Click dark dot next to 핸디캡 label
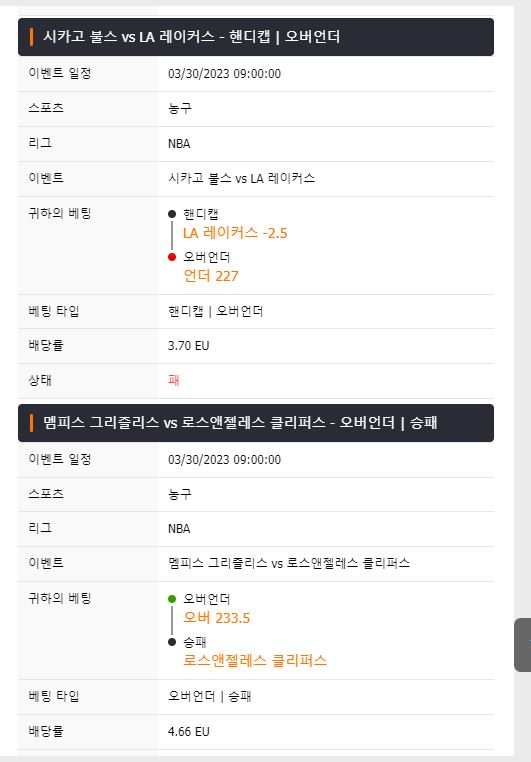This screenshot has width=531, height=762. click(172, 214)
